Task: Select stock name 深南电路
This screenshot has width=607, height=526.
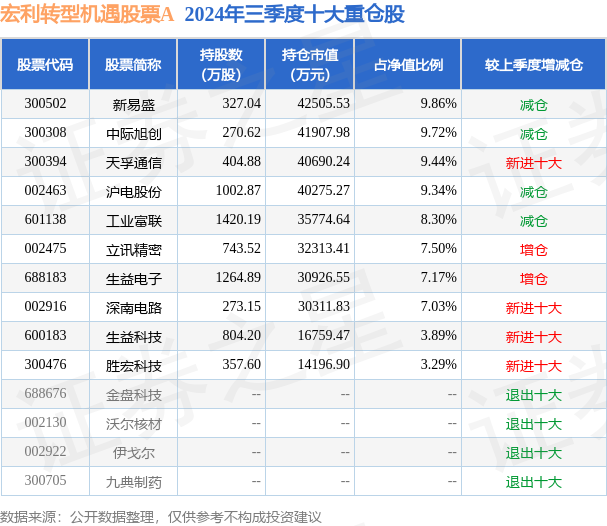Action: coord(134,308)
